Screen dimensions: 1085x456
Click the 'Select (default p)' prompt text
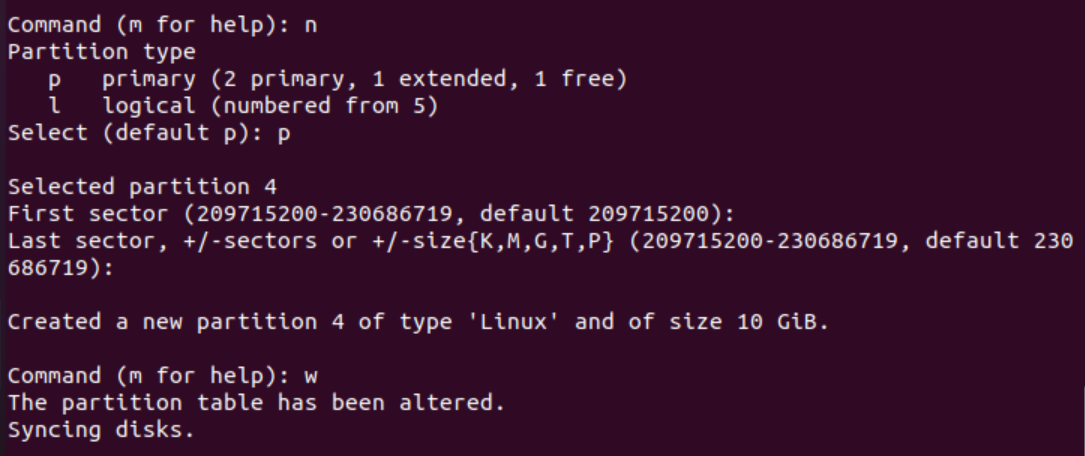135,133
